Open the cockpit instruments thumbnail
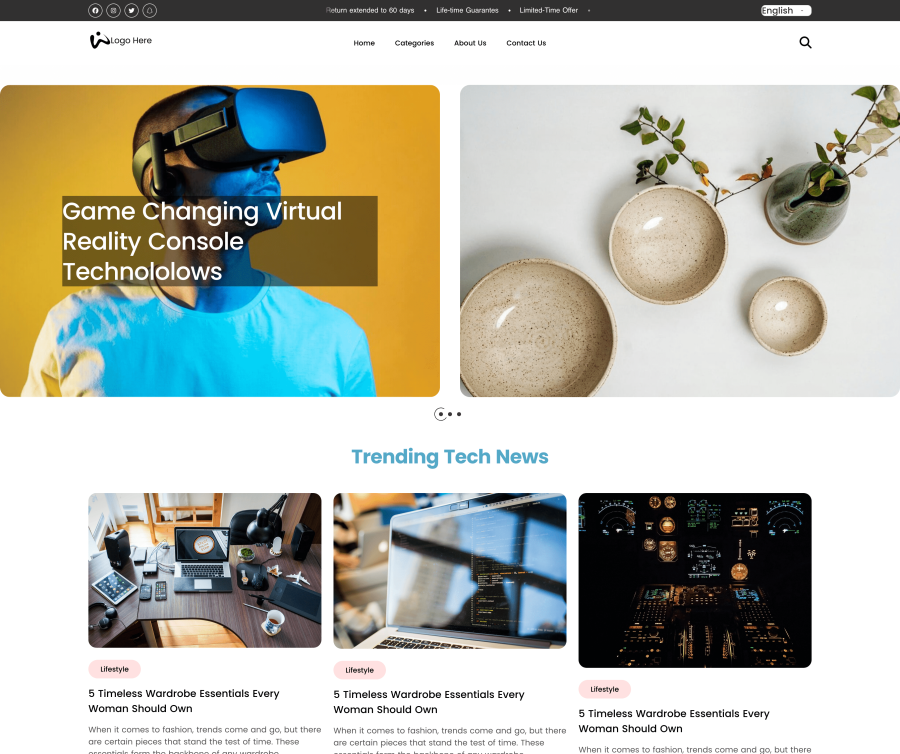This screenshot has height=754, width=900. pyautogui.click(x=695, y=580)
